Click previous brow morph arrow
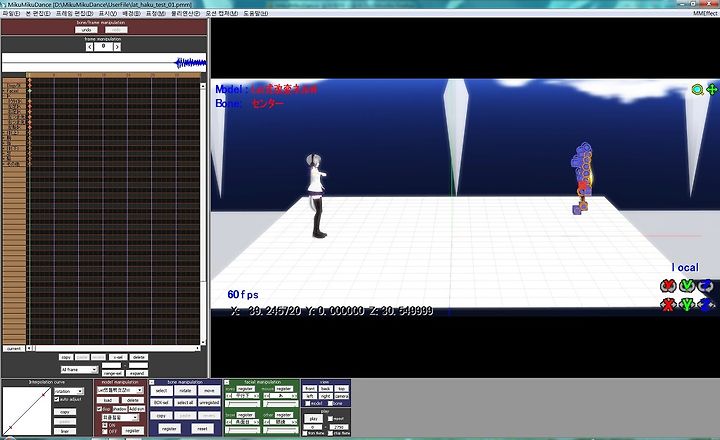 (x=228, y=422)
